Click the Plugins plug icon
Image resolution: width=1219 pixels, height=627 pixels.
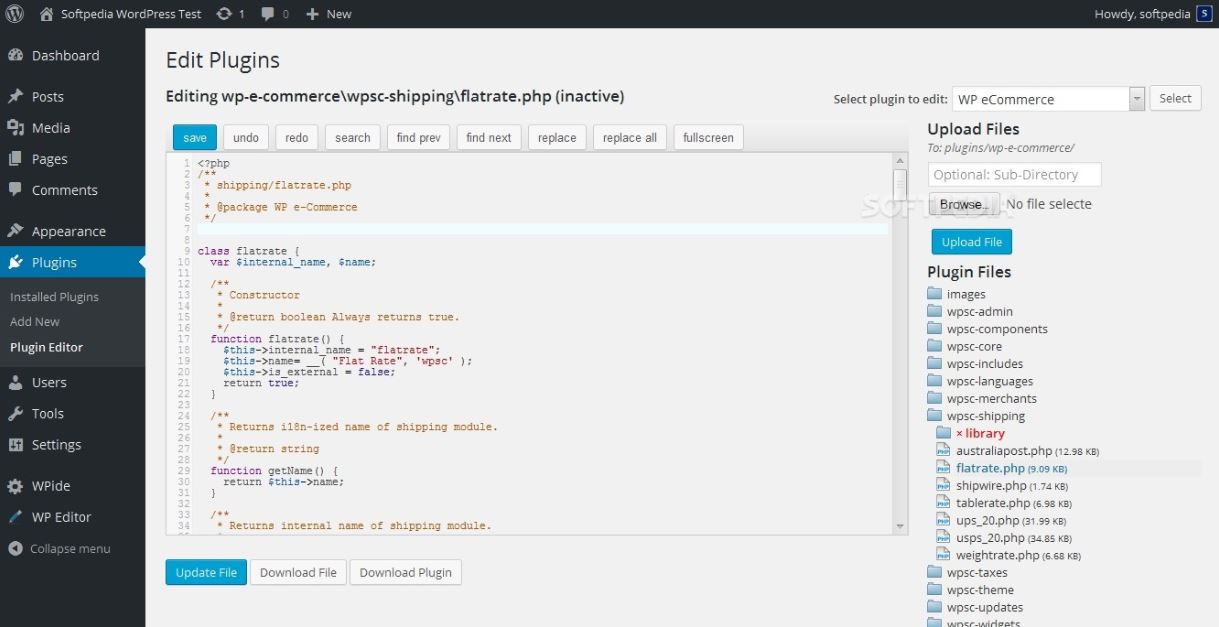15,262
